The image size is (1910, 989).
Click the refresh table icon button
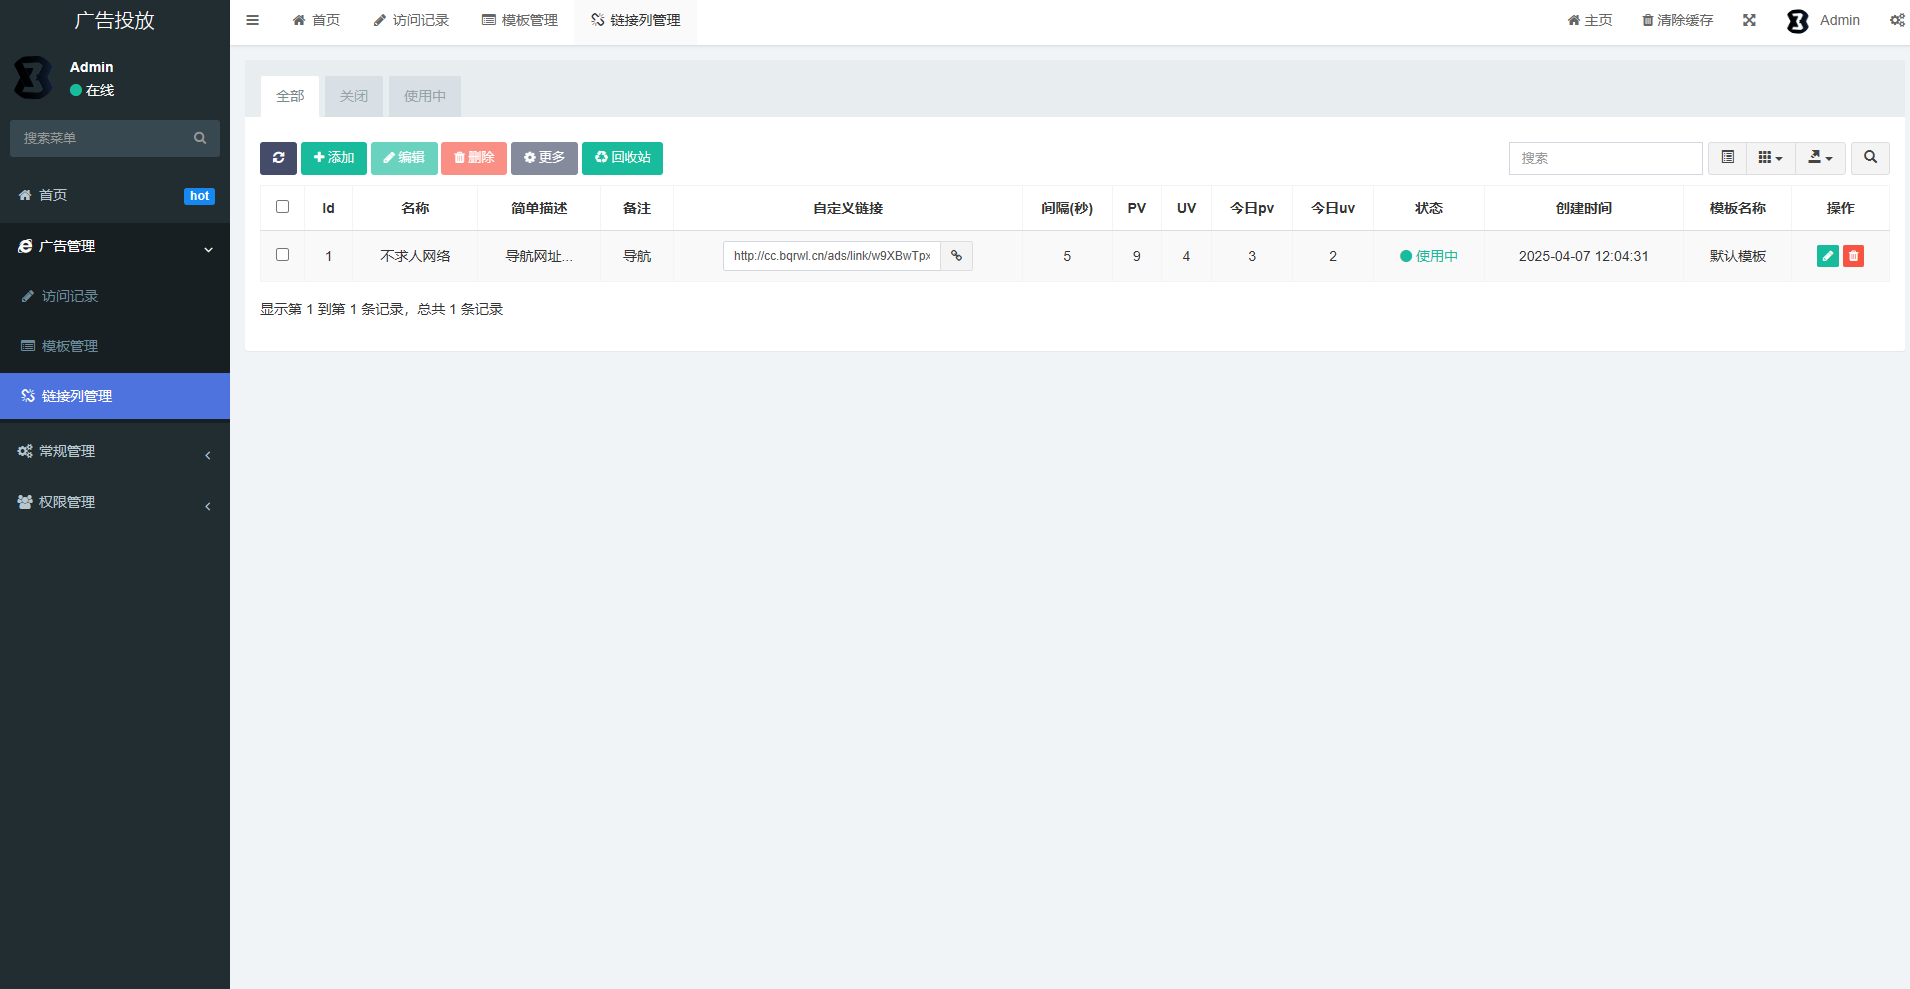point(278,158)
